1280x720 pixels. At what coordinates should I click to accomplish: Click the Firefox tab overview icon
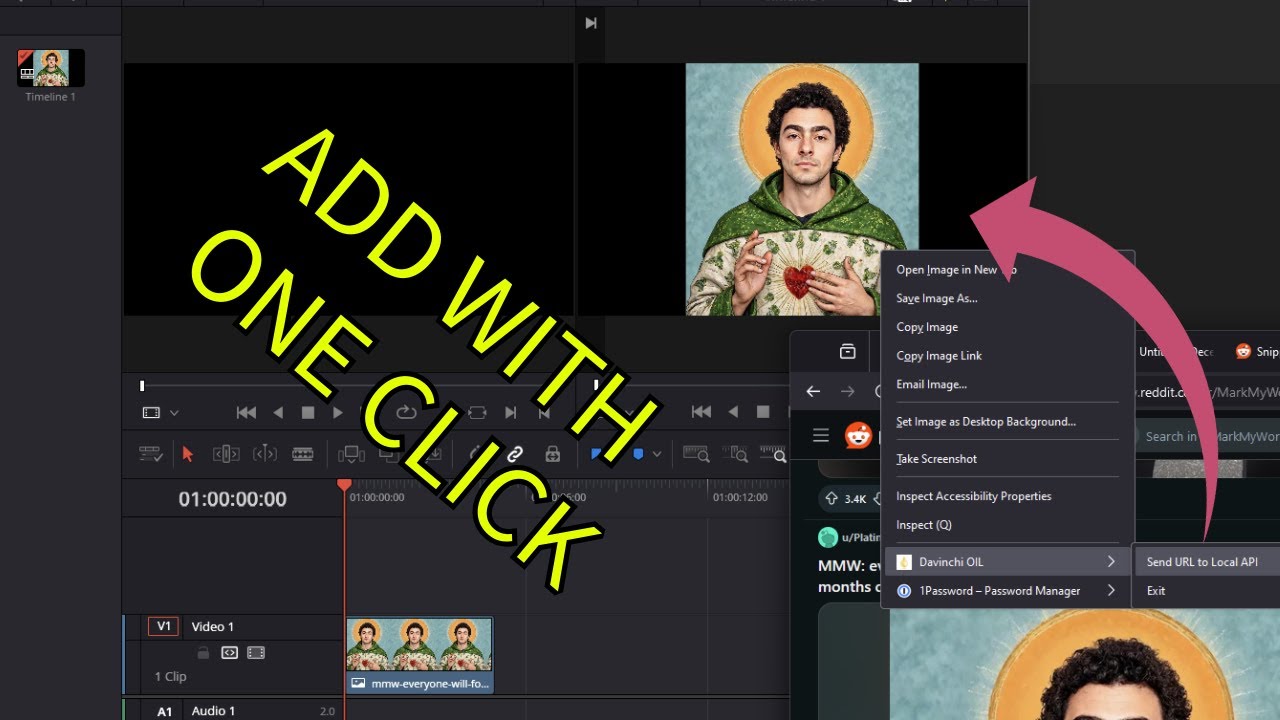click(x=847, y=351)
